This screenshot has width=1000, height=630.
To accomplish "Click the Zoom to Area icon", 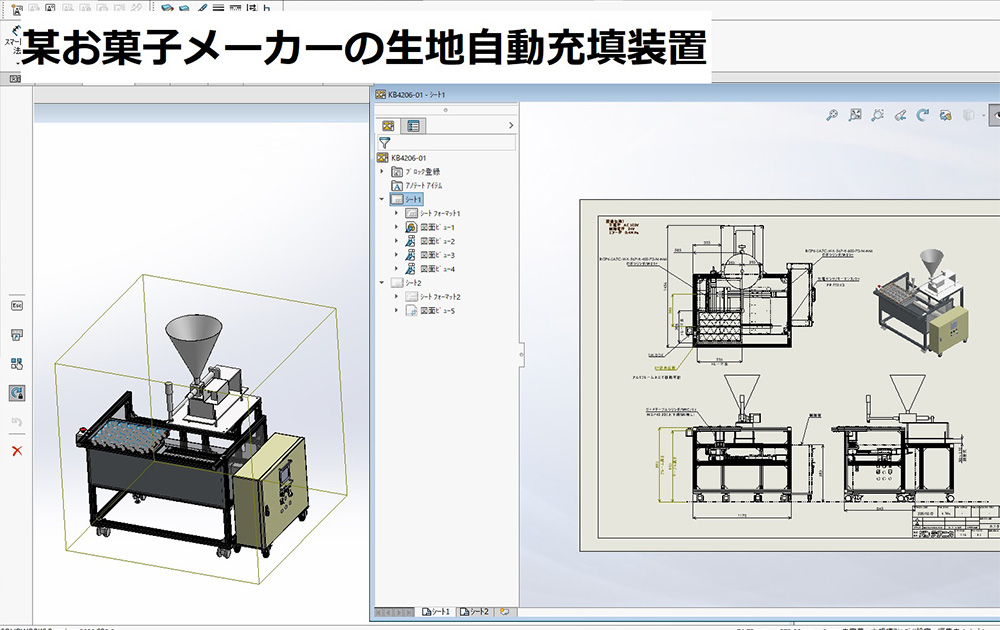I will click(x=855, y=115).
